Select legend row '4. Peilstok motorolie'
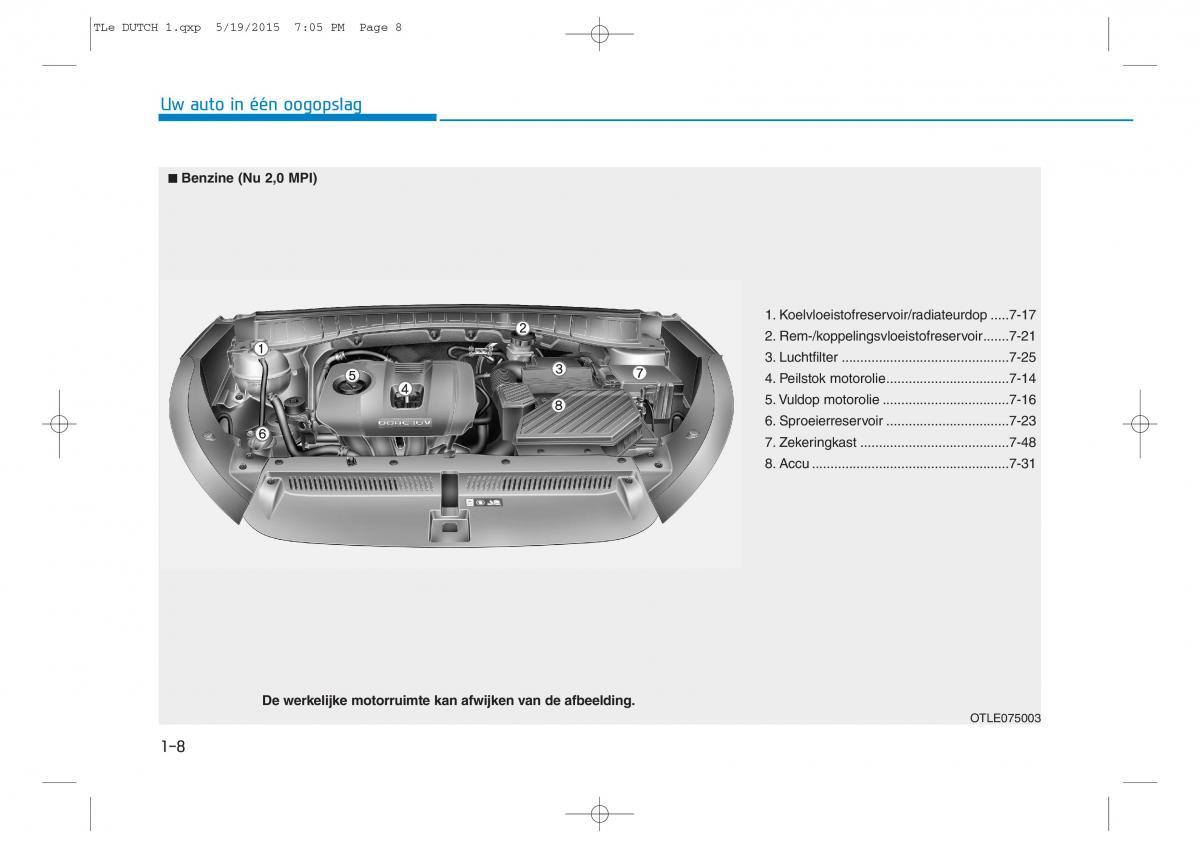The width and height of the screenshot is (1200, 848). (900, 378)
